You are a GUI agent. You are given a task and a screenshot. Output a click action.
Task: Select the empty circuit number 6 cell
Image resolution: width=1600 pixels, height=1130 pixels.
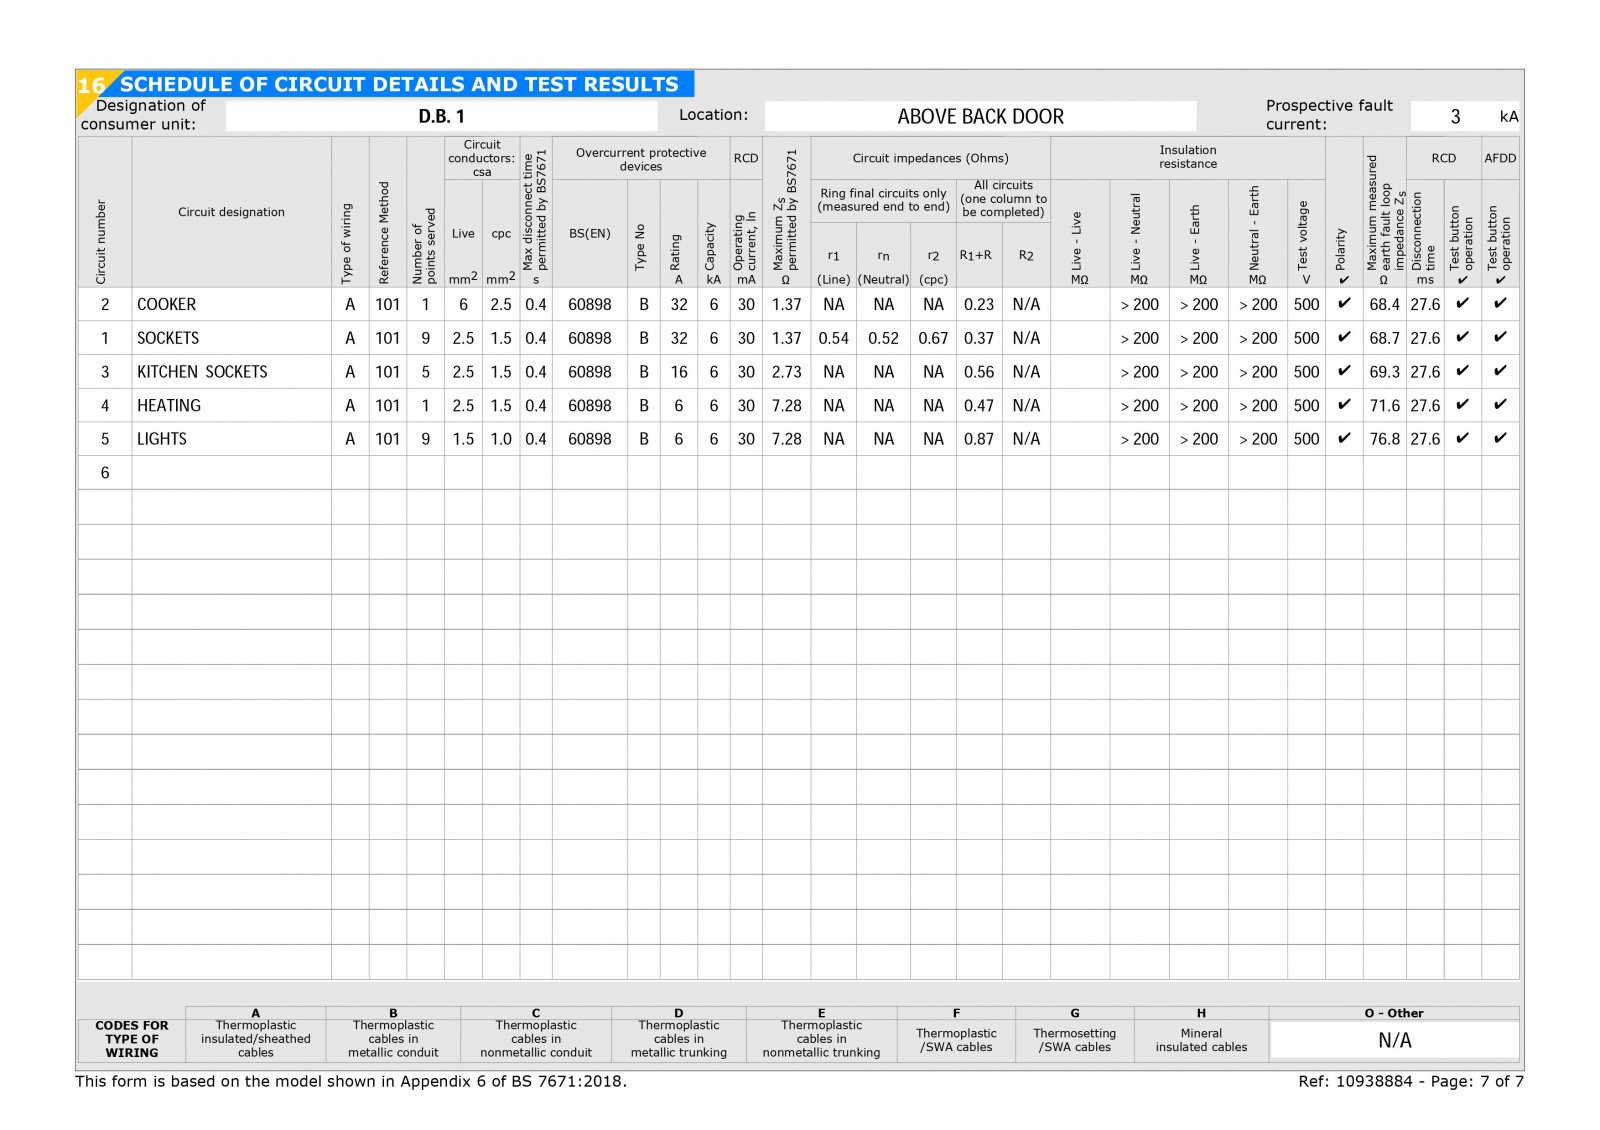click(105, 473)
